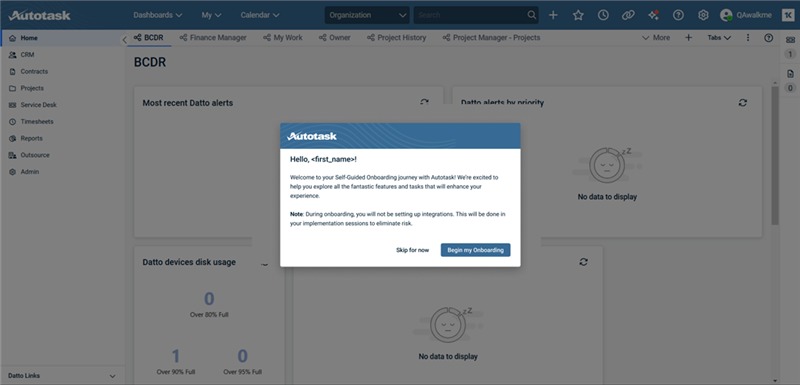Open Admin in the sidebar
This screenshot has width=800, height=385.
coord(62,172)
